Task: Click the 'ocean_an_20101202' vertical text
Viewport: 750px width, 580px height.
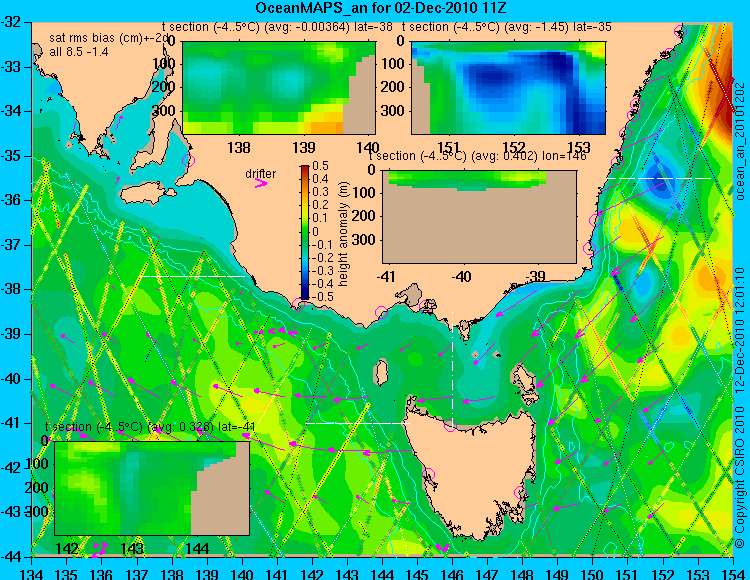Action: click(x=740, y=141)
